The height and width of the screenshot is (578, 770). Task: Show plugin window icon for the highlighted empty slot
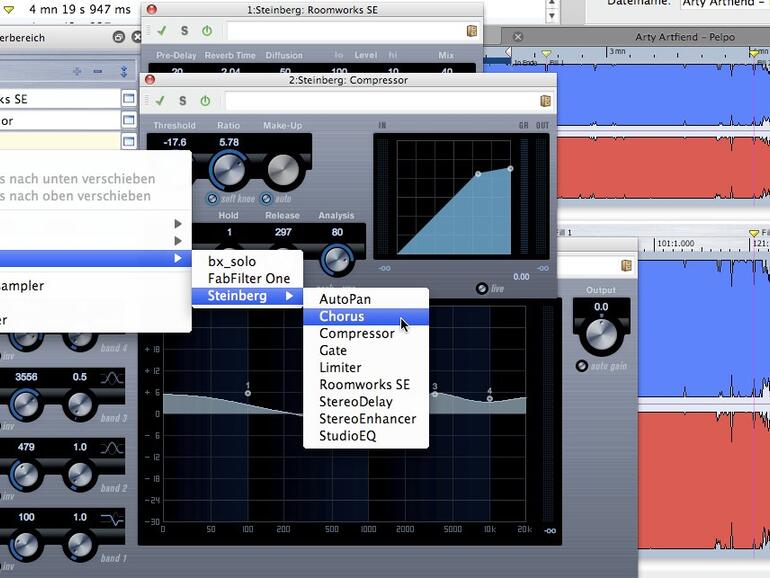129,141
